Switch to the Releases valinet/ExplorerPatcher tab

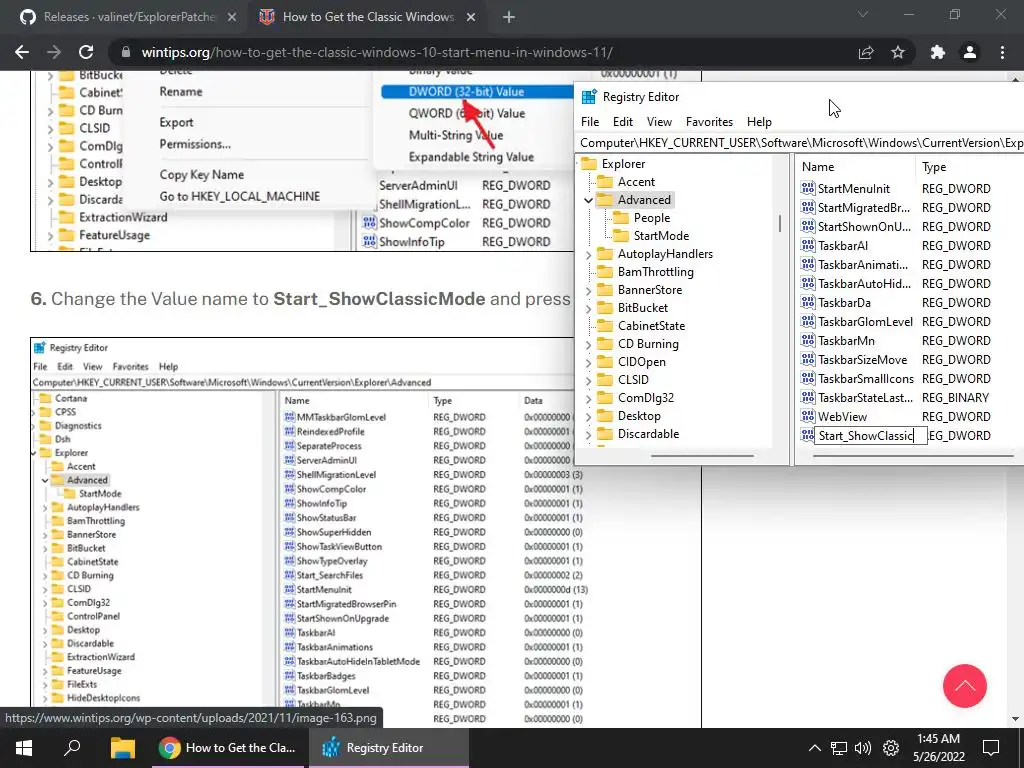click(129, 18)
